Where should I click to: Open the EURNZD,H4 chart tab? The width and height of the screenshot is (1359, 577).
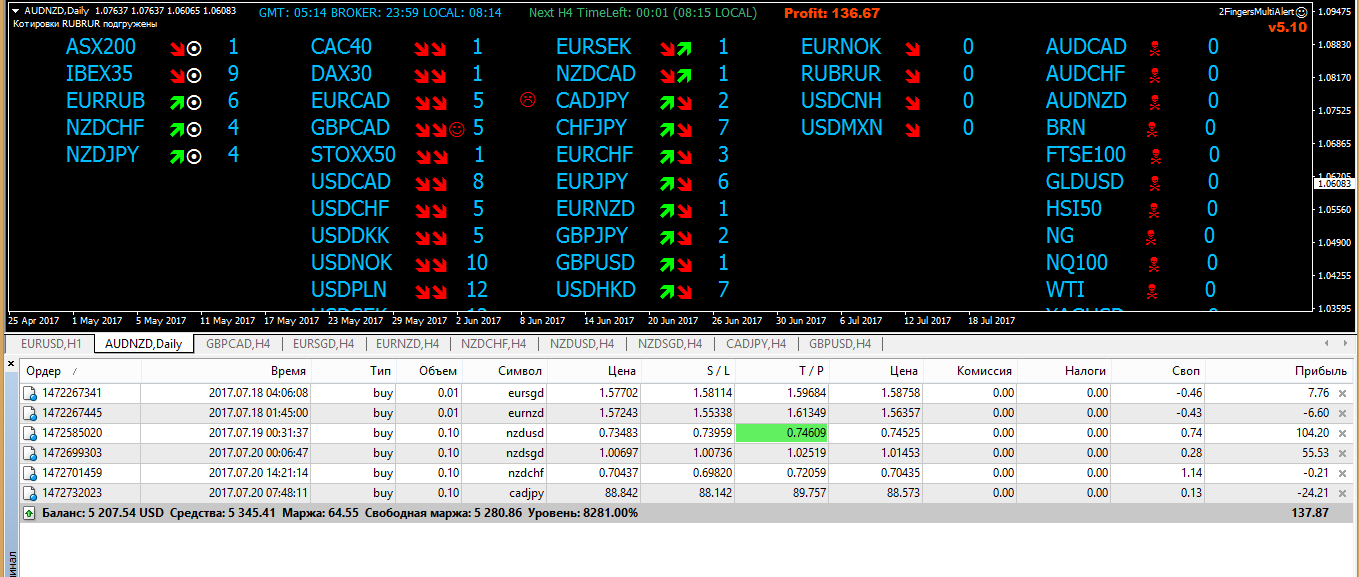tap(408, 344)
